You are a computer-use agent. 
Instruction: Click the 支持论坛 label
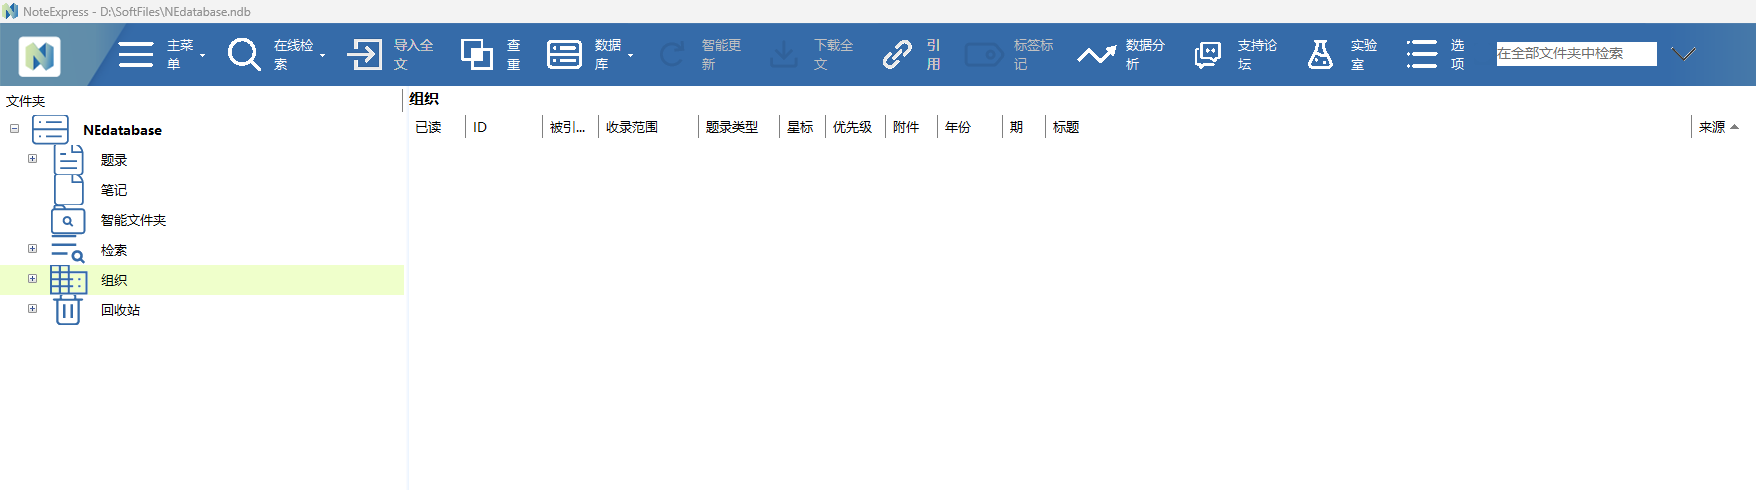(x=1257, y=55)
